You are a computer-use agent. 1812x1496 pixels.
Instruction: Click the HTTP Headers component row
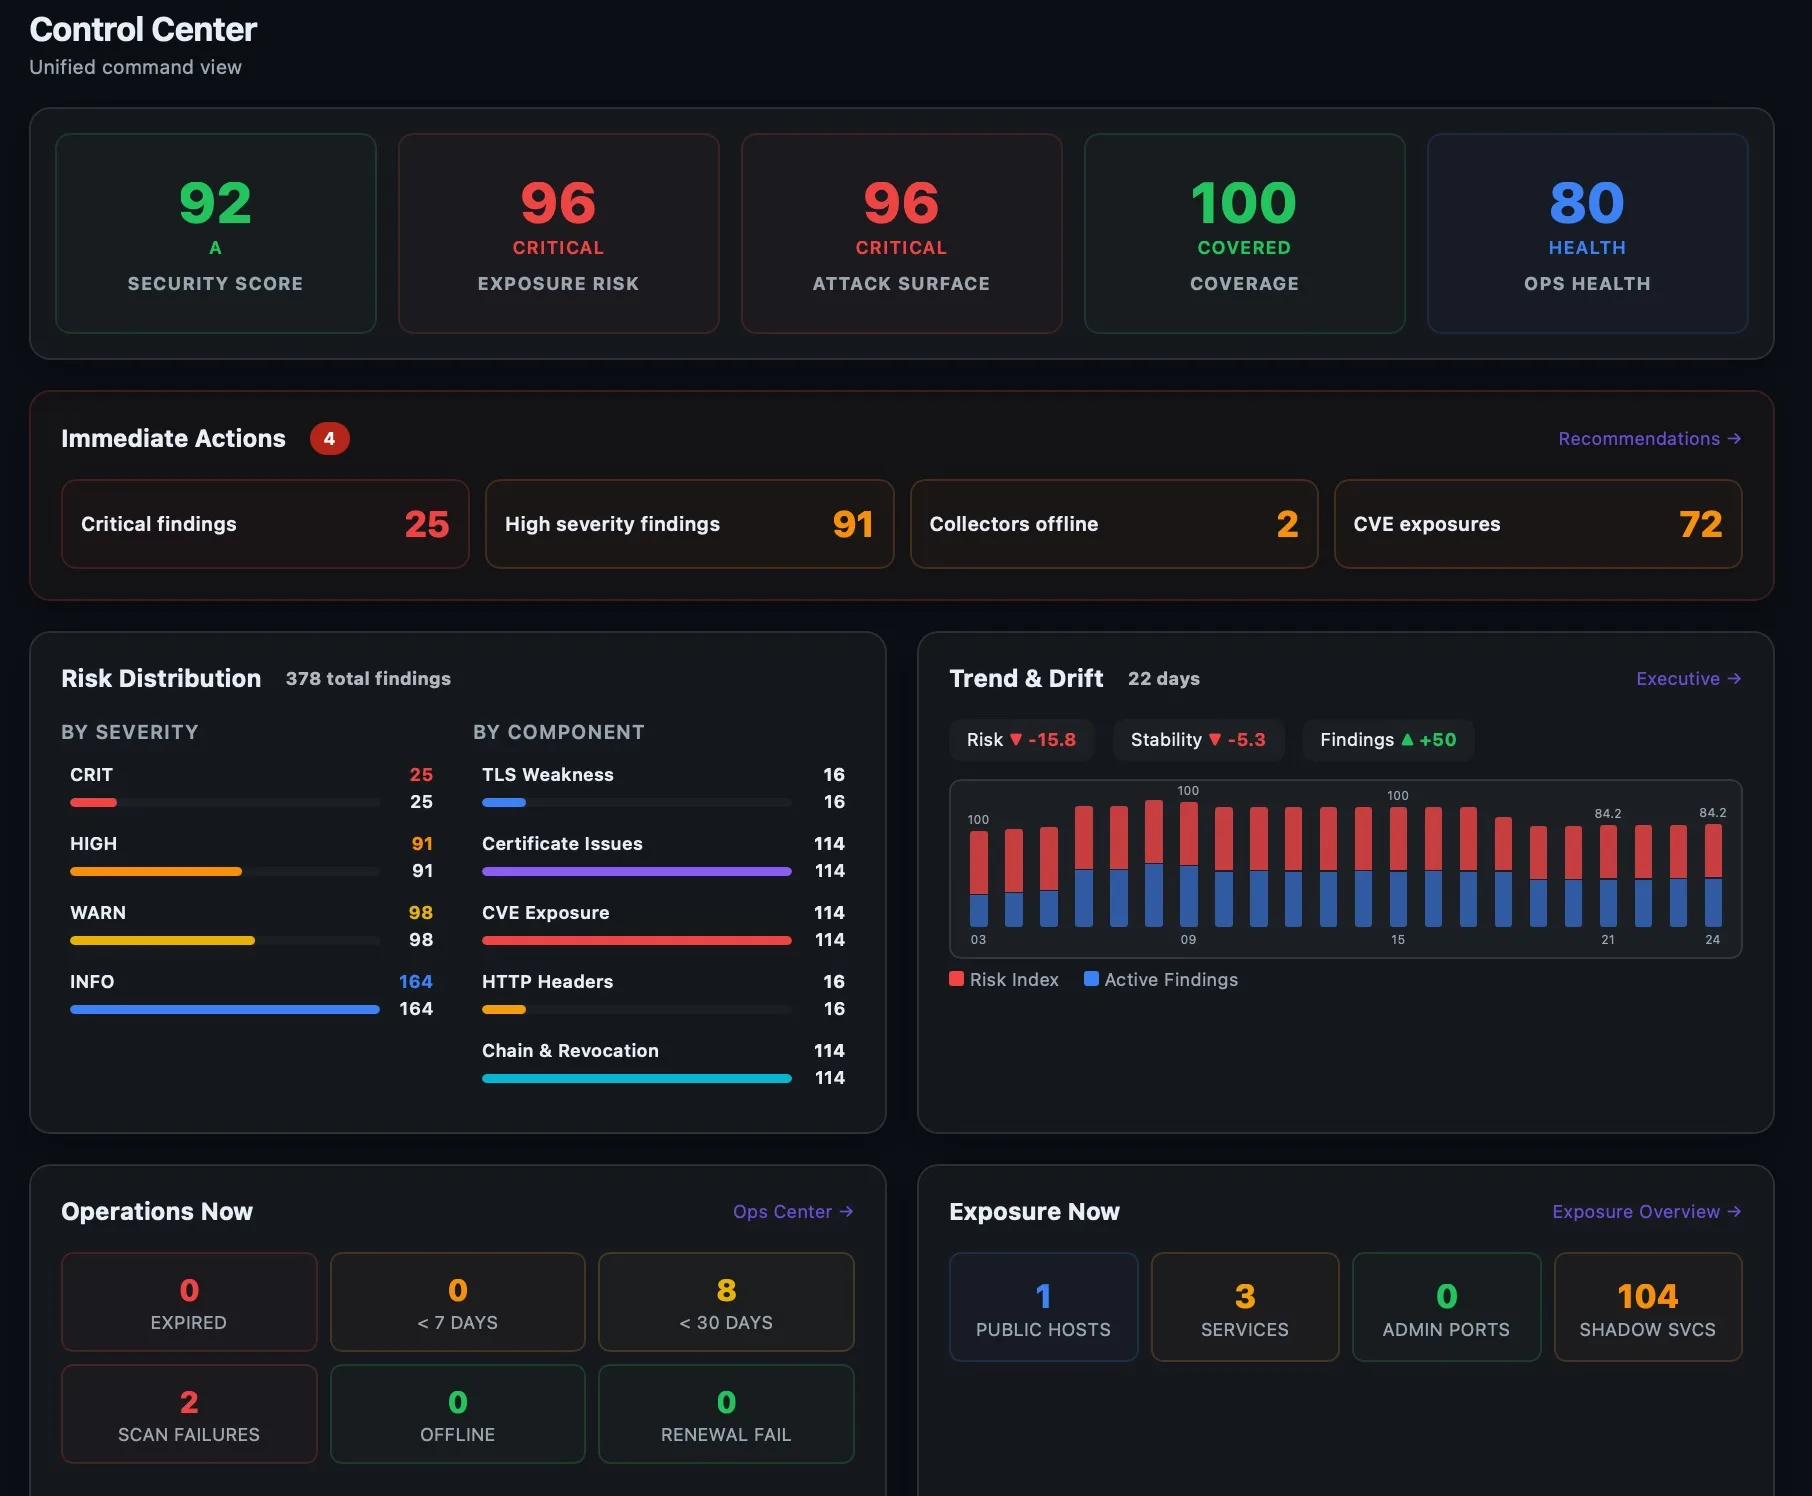pos(663,995)
